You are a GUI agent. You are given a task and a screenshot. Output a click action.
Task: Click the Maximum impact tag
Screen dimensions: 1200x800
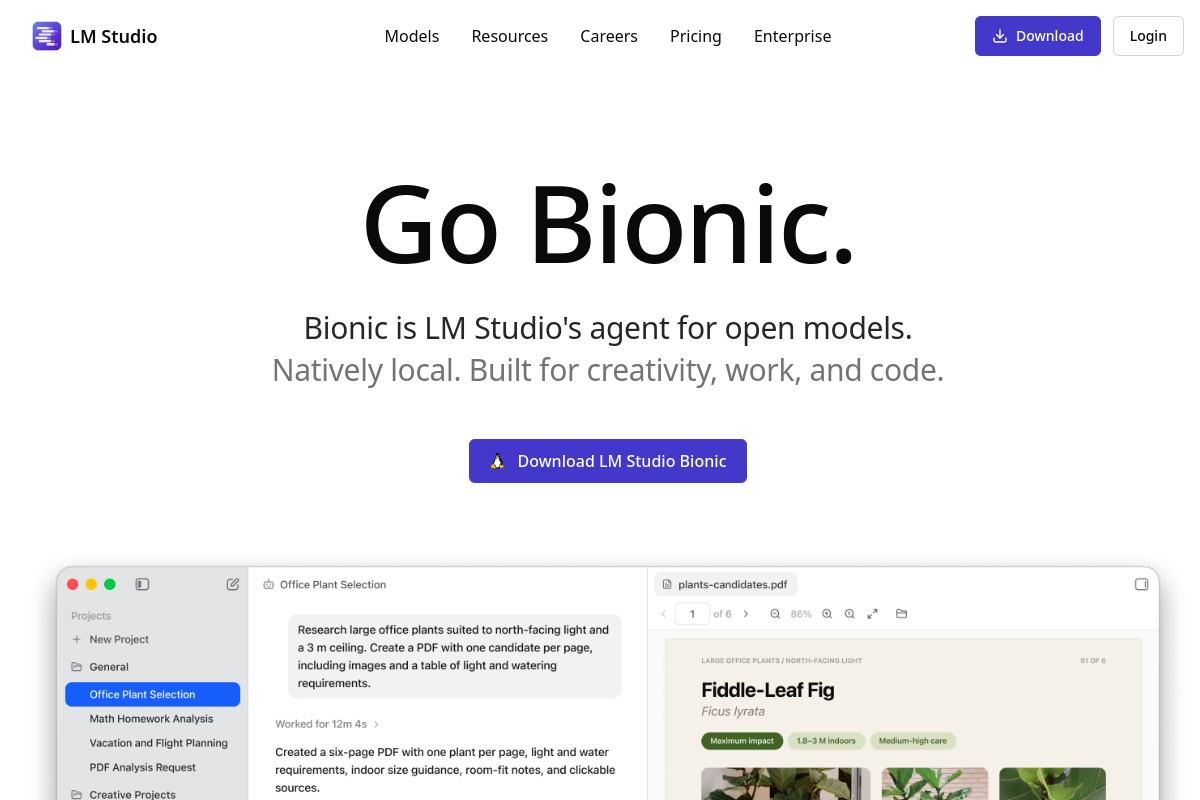pyautogui.click(x=741, y=741)
